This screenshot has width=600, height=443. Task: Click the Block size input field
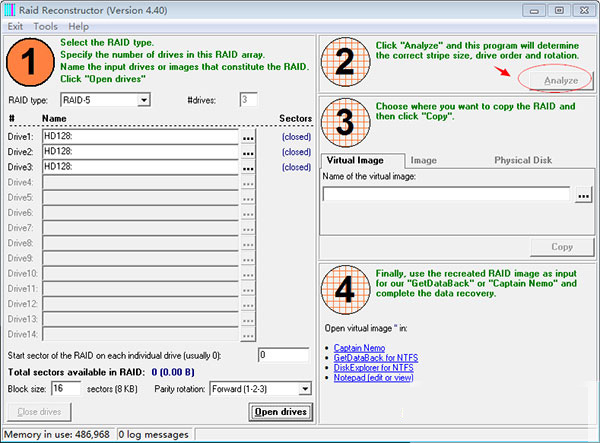click(x=66, y=388)
